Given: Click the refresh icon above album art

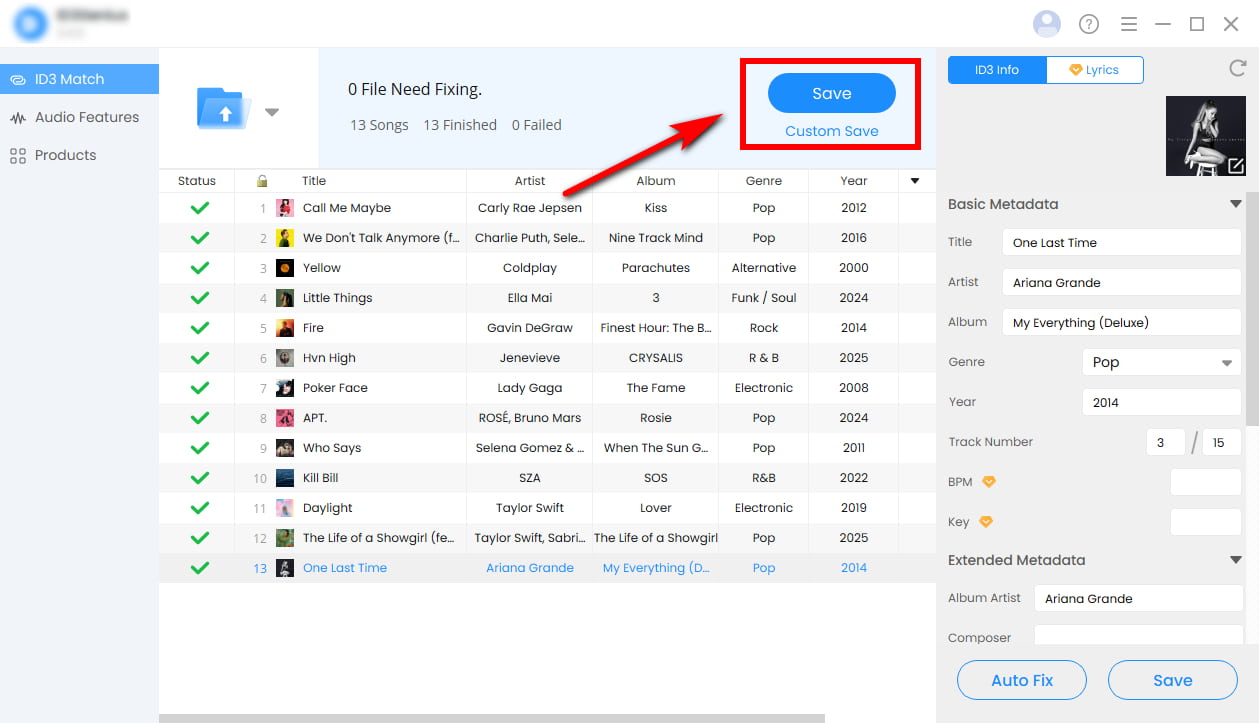Looking at the screenshot, I should (1236, 69).
